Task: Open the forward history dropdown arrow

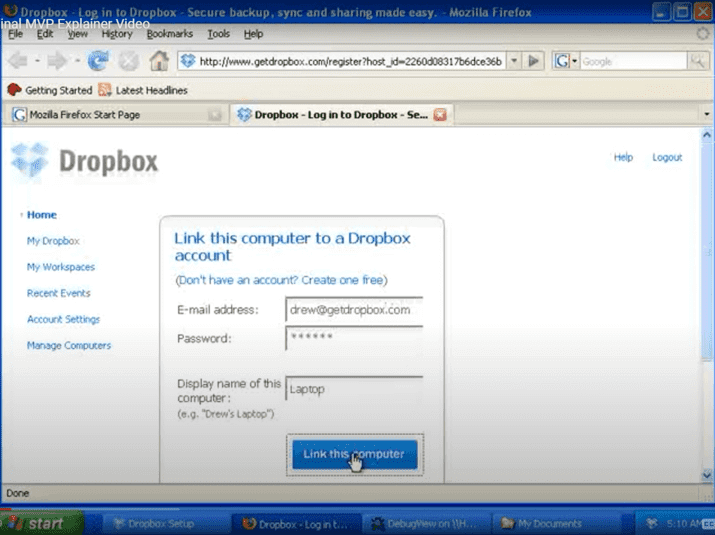Action: pyautogui.click(x=77, y=61)
